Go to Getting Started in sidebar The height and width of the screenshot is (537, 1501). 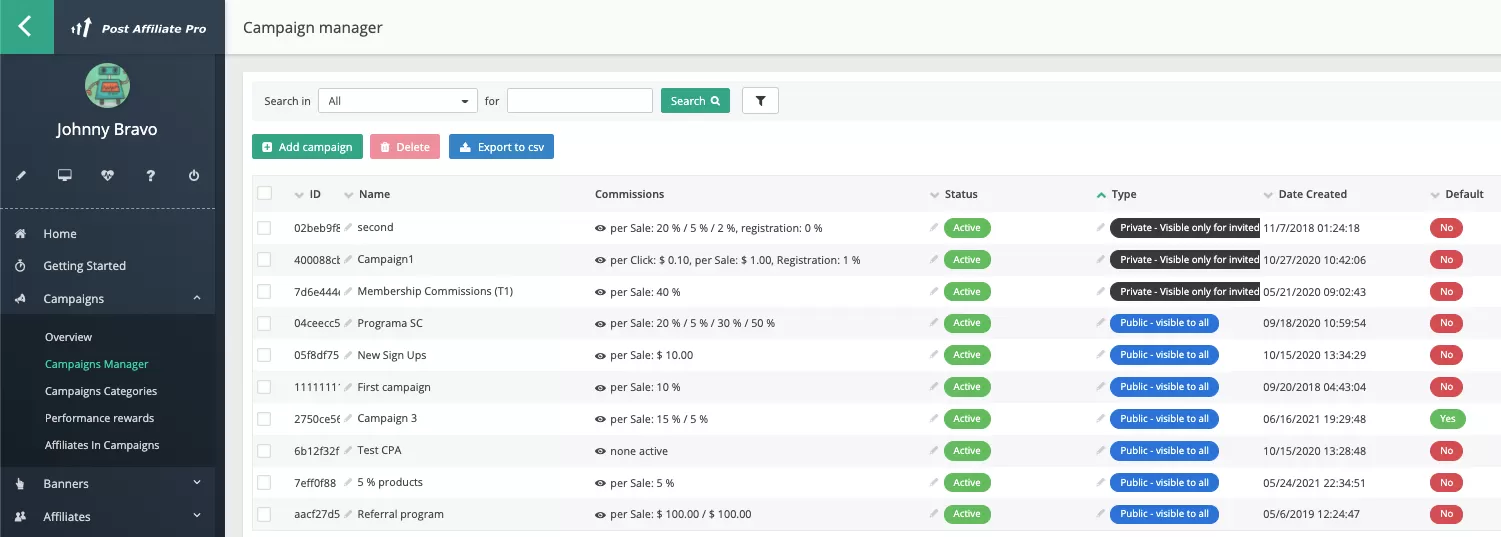(x=84, y=266)
